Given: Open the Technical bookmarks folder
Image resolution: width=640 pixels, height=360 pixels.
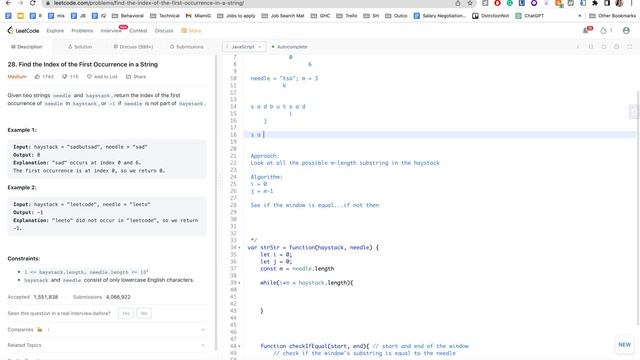Looking at the screenshot, I should tap(165, 16).
